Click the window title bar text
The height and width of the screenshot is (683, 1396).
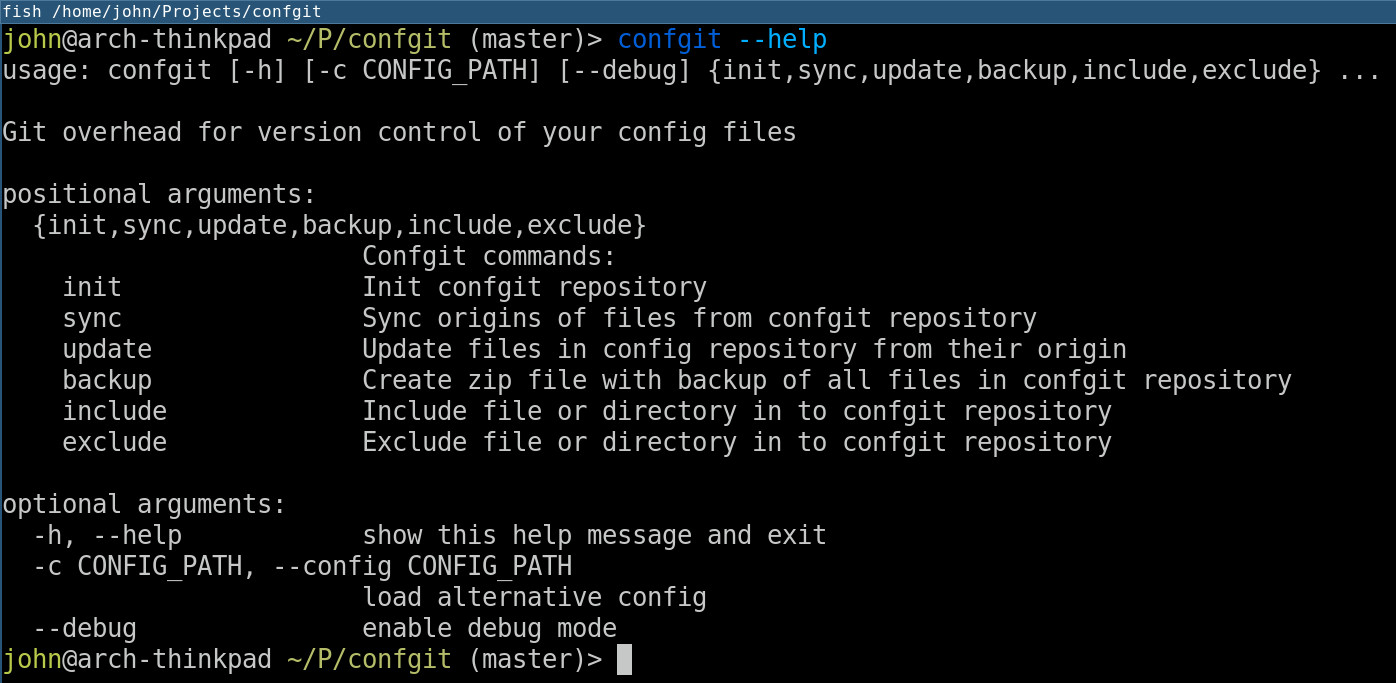[162, 11]
